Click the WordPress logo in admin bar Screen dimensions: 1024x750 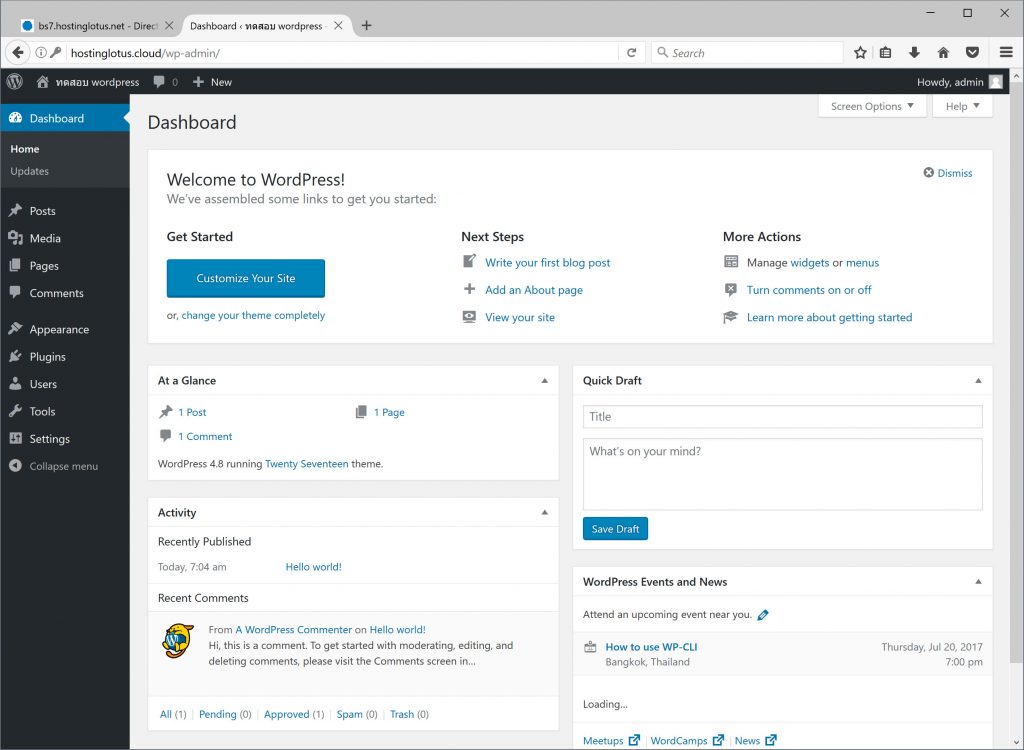click(x=14, y=82)
